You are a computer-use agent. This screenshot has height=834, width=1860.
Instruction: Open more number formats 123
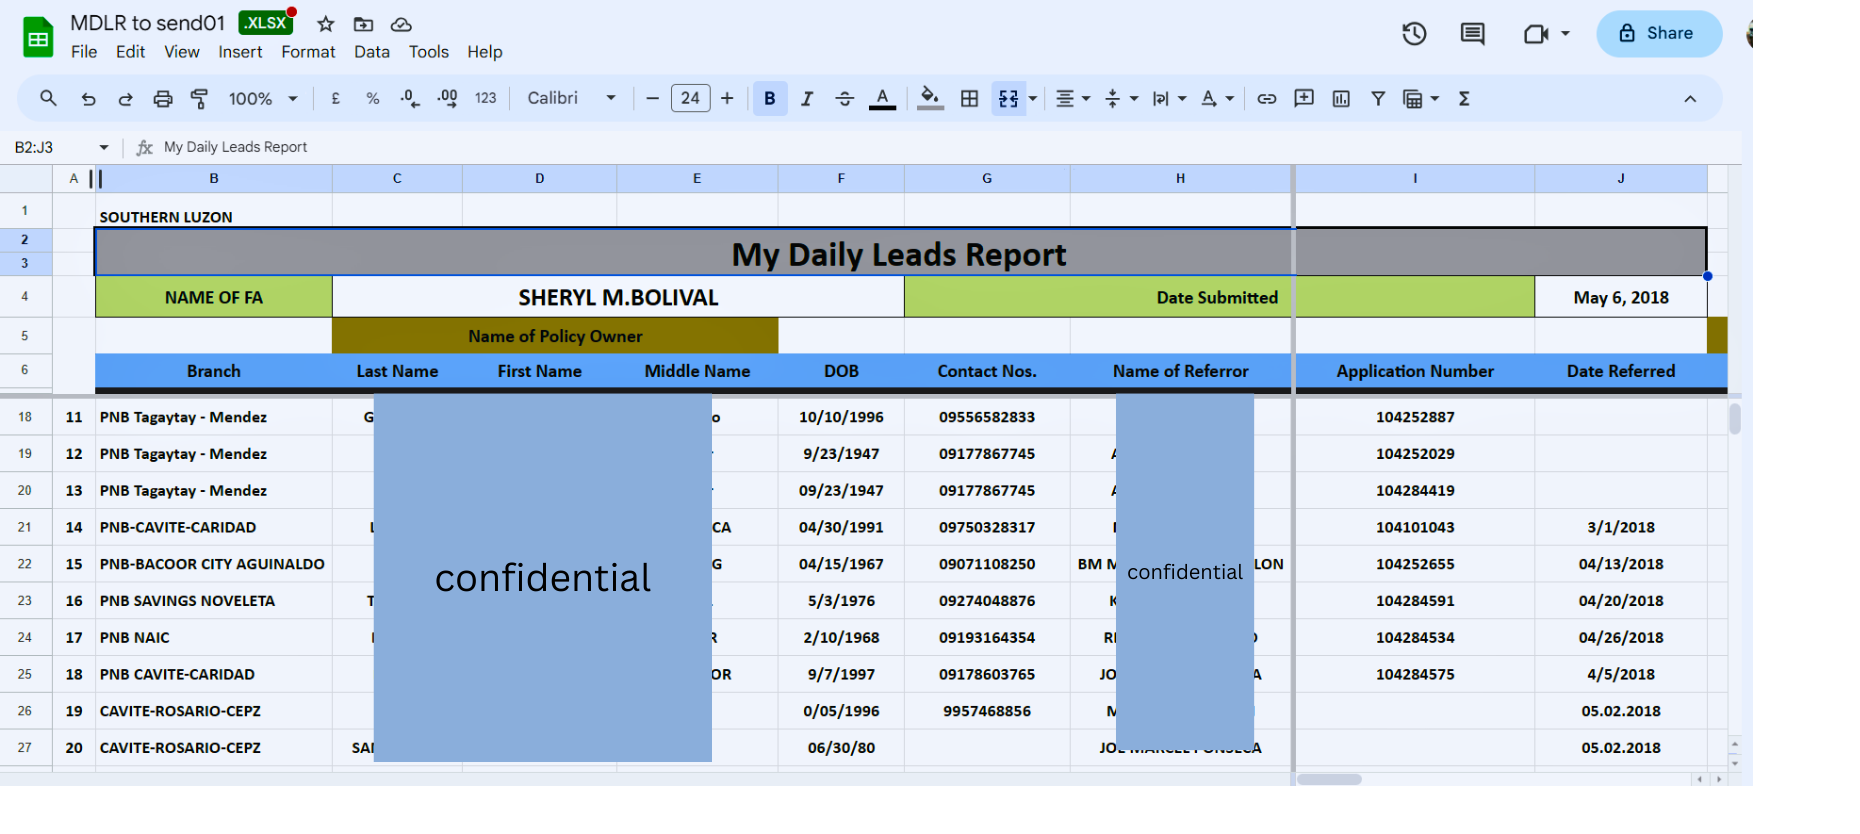[x=485, y=98]
